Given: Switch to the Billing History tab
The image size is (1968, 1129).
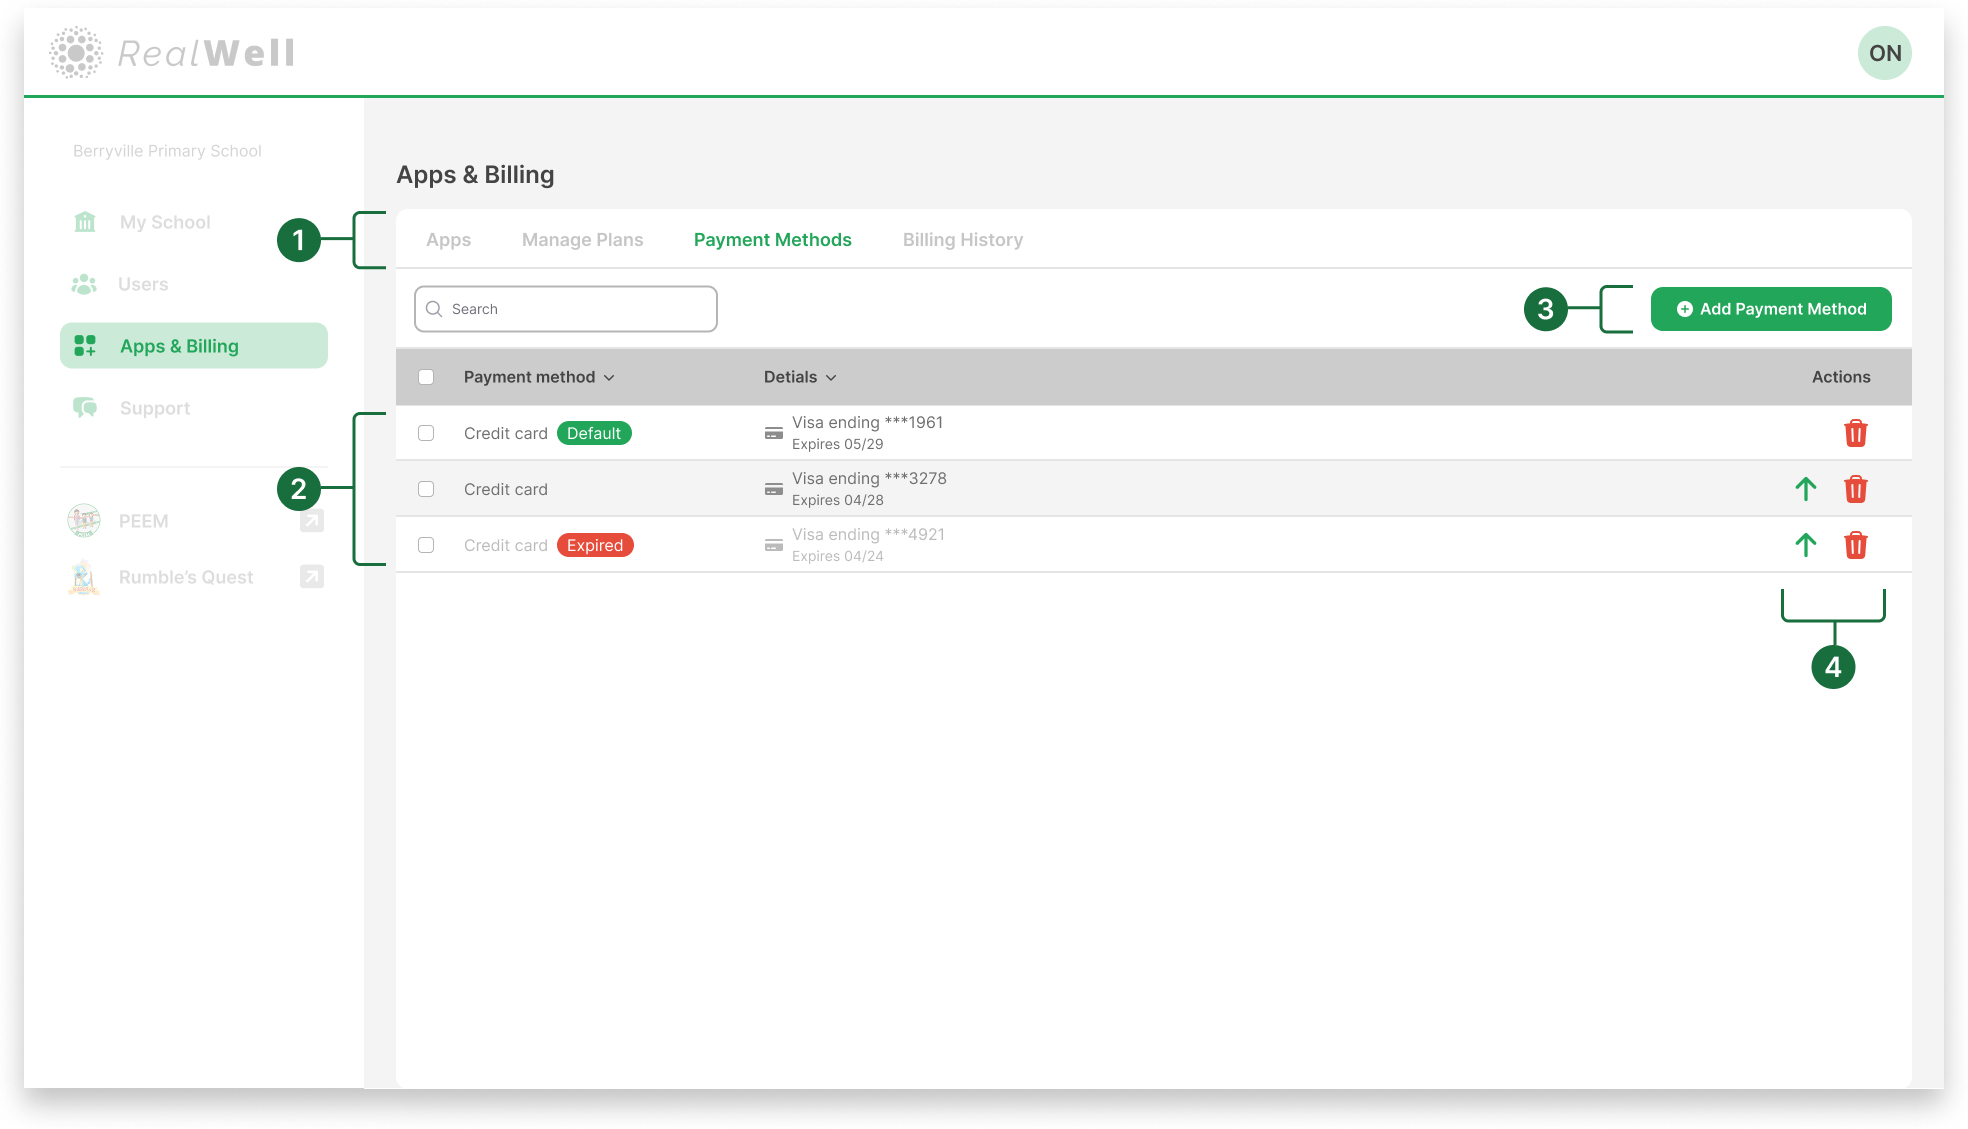Looking at the screenshot, I should pos(962,239).
